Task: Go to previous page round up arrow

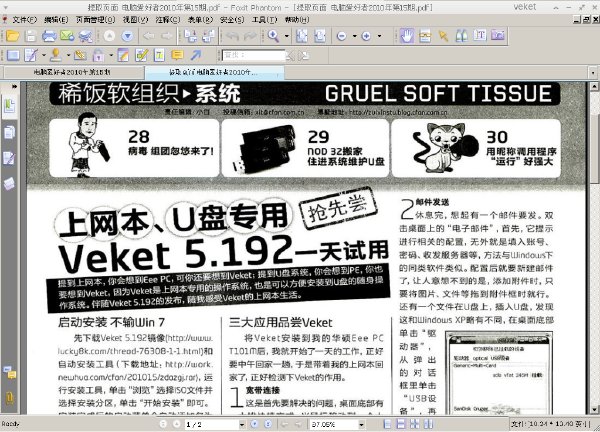Action: [109, 36]
